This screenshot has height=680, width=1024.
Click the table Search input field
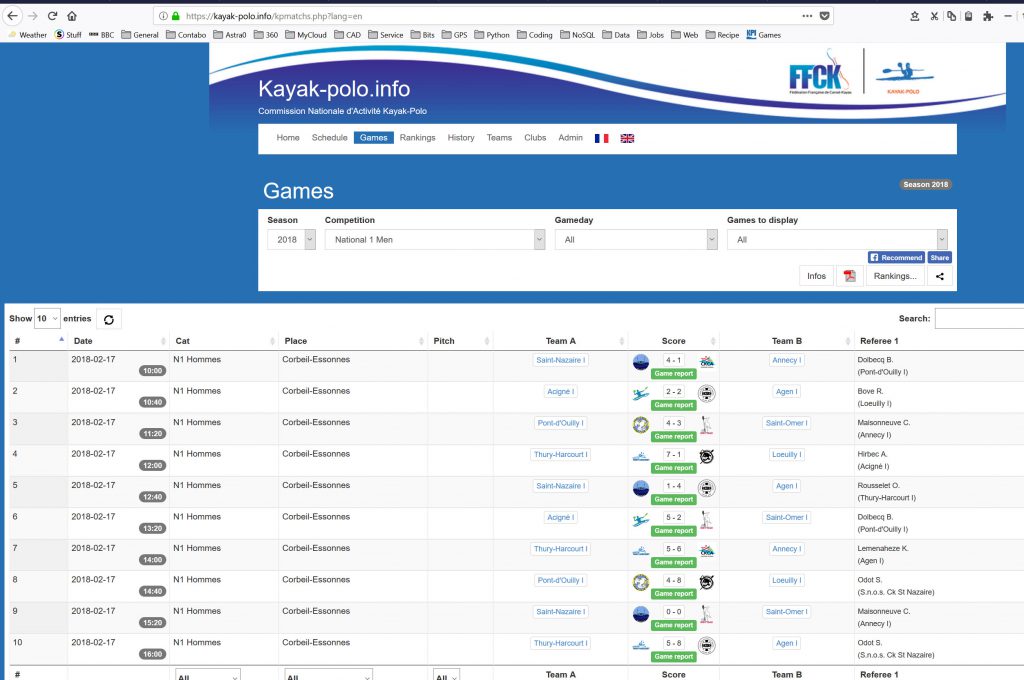pos(978,318)
